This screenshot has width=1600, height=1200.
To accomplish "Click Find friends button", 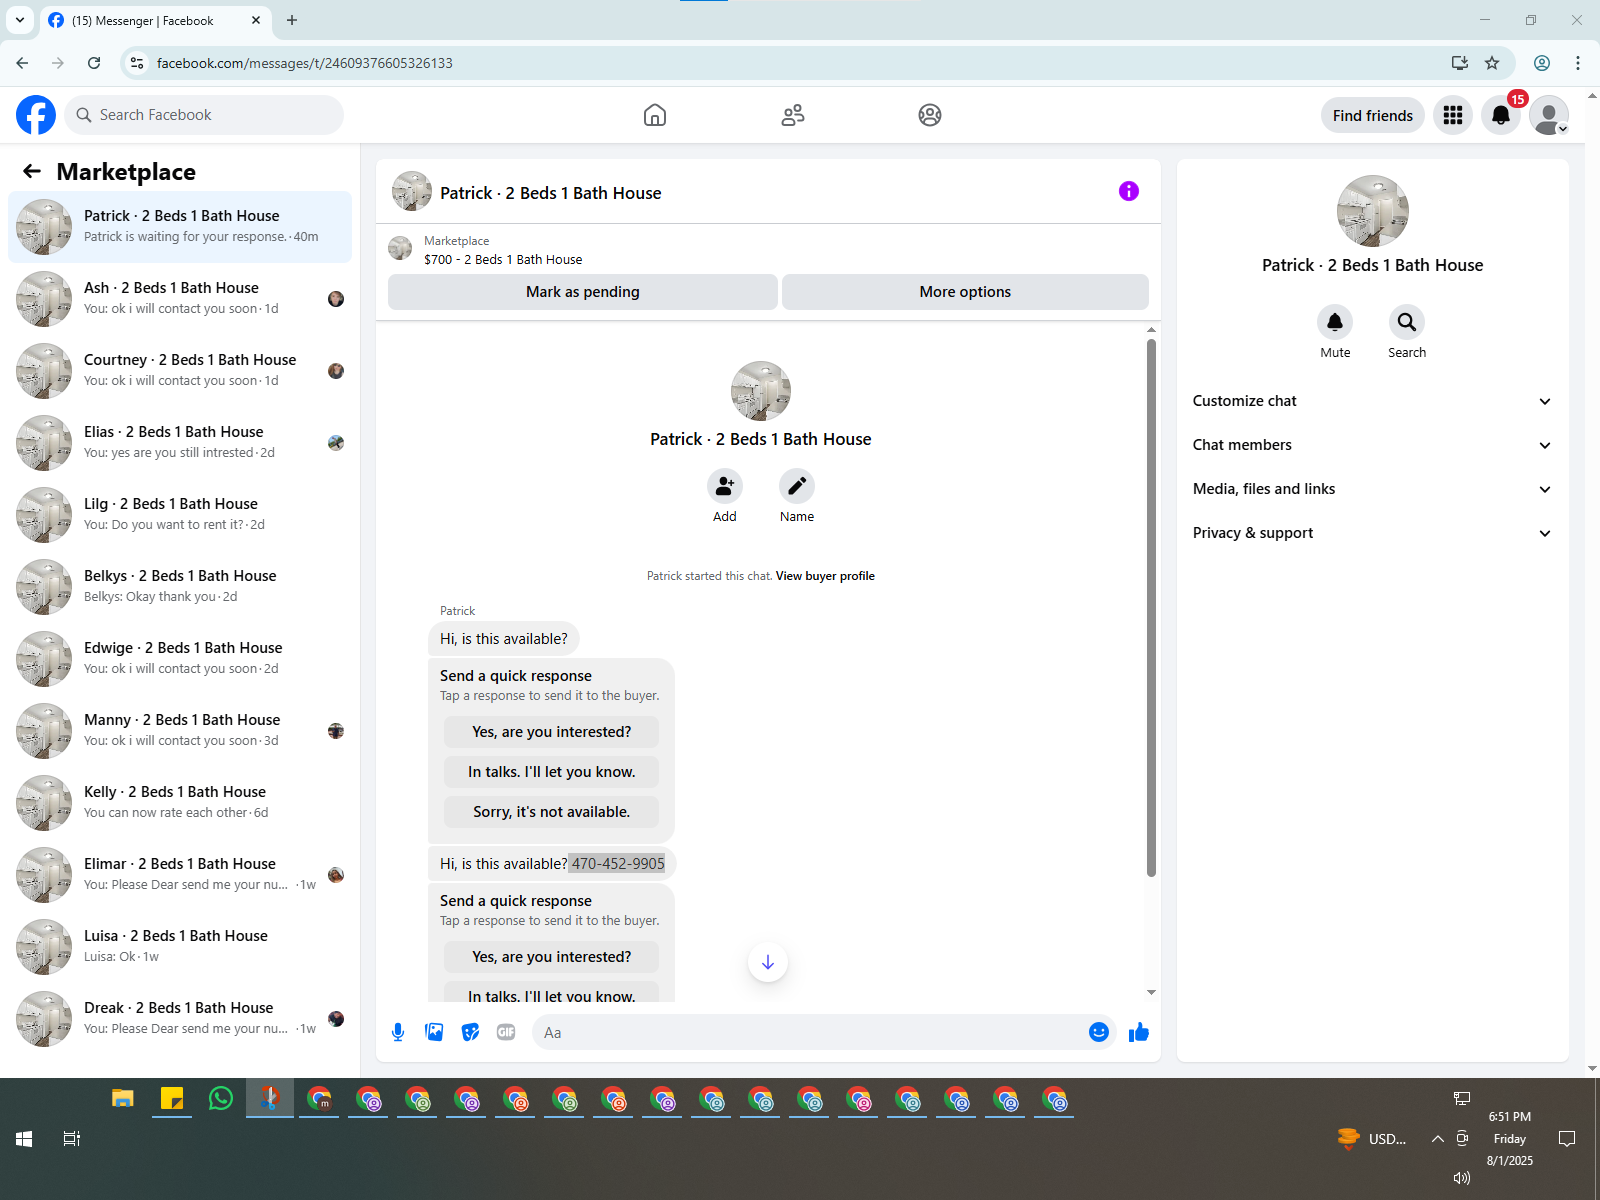I will tap(1372, 115).
